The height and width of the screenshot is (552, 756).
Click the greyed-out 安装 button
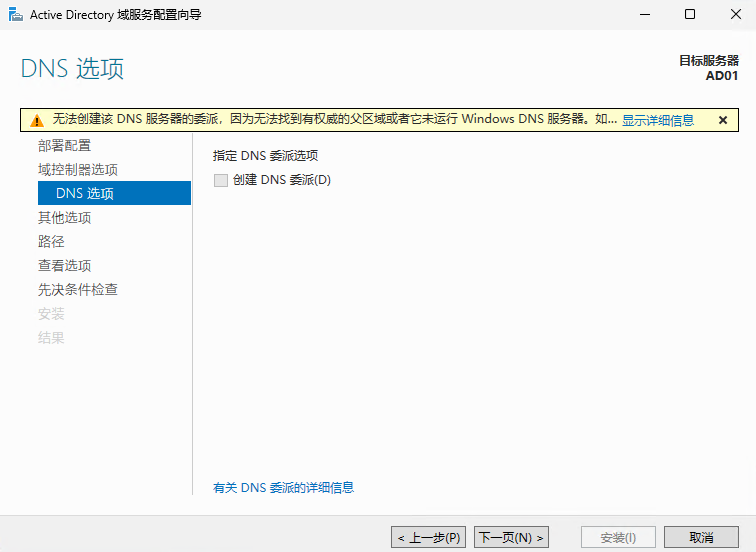tap(617, 537)
